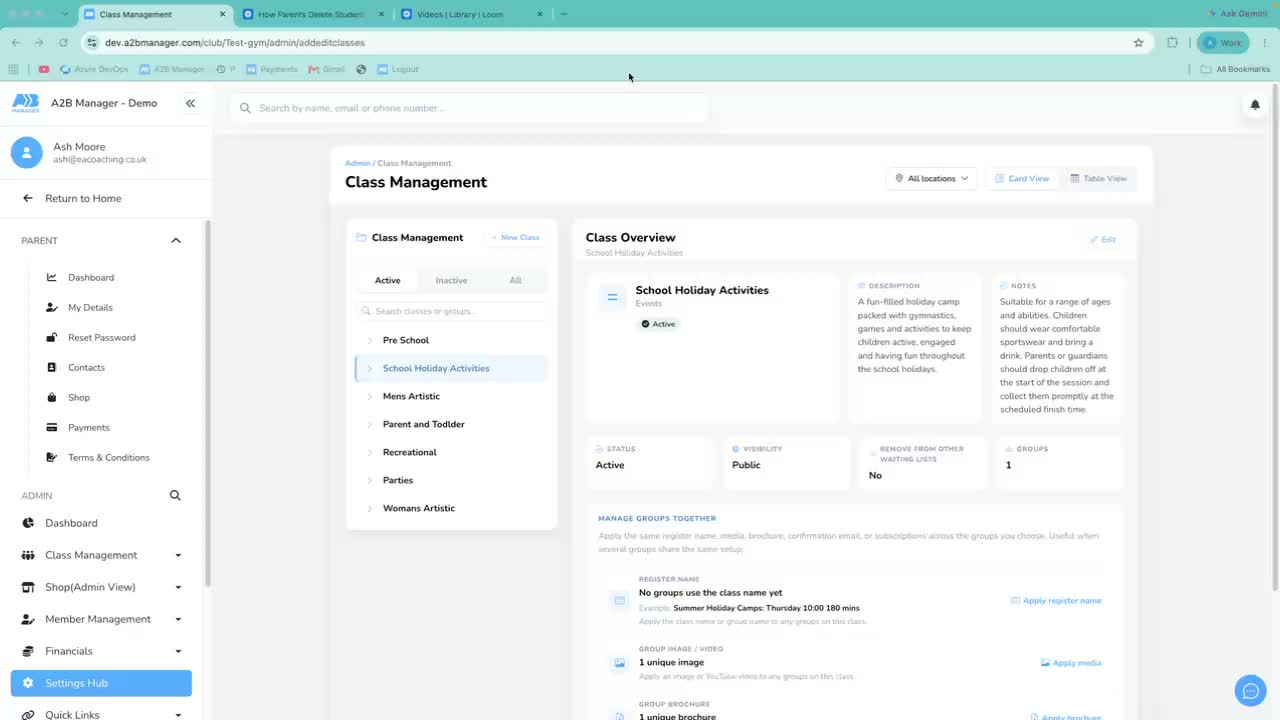This screenshot has width=1280, height=720.
Task: Click Apply register name link
Action: [x=1056, y=601]
